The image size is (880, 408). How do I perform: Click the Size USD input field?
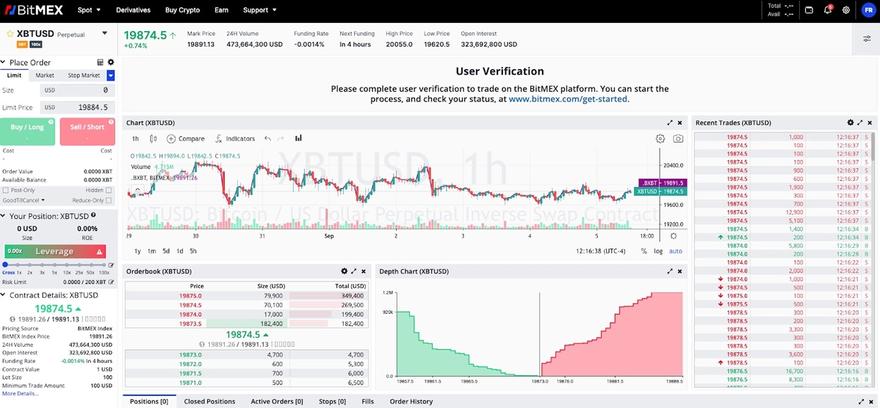click(77, 90)
